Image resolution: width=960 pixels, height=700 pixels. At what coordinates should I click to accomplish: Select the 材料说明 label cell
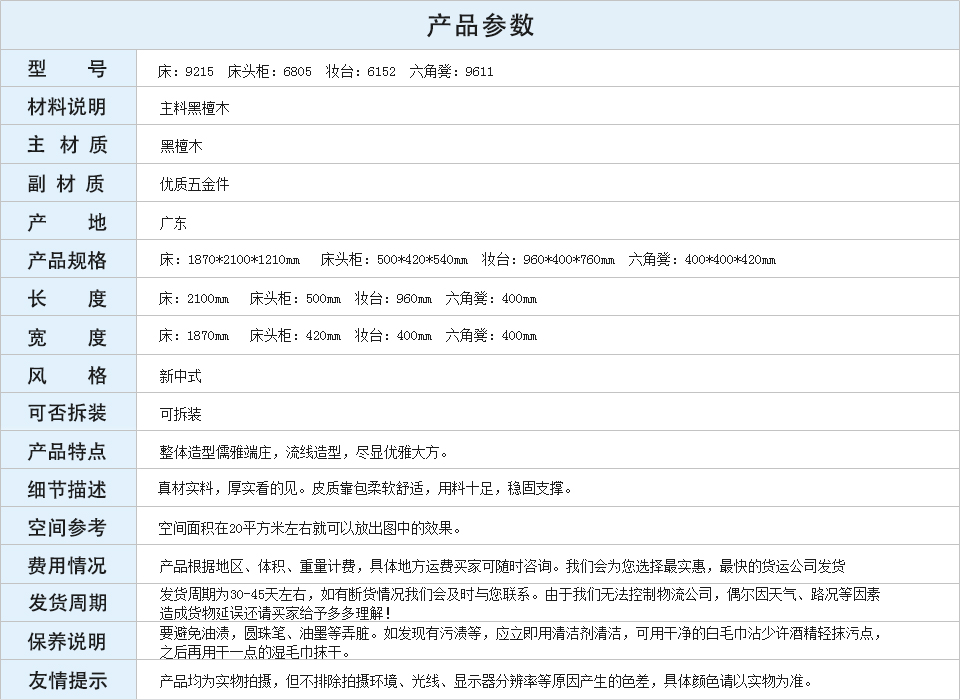coord(68,107)
